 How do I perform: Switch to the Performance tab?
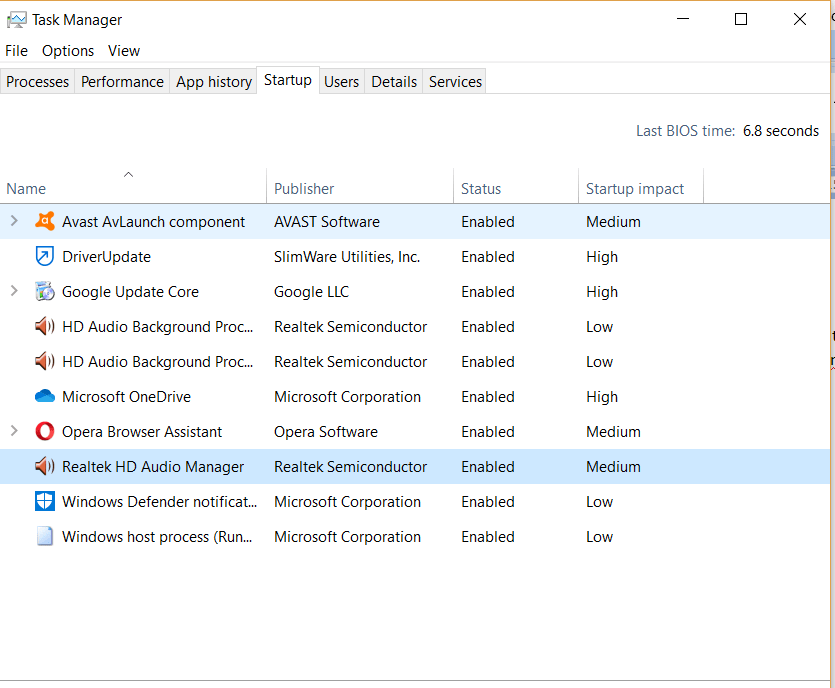tap(122, 81)
